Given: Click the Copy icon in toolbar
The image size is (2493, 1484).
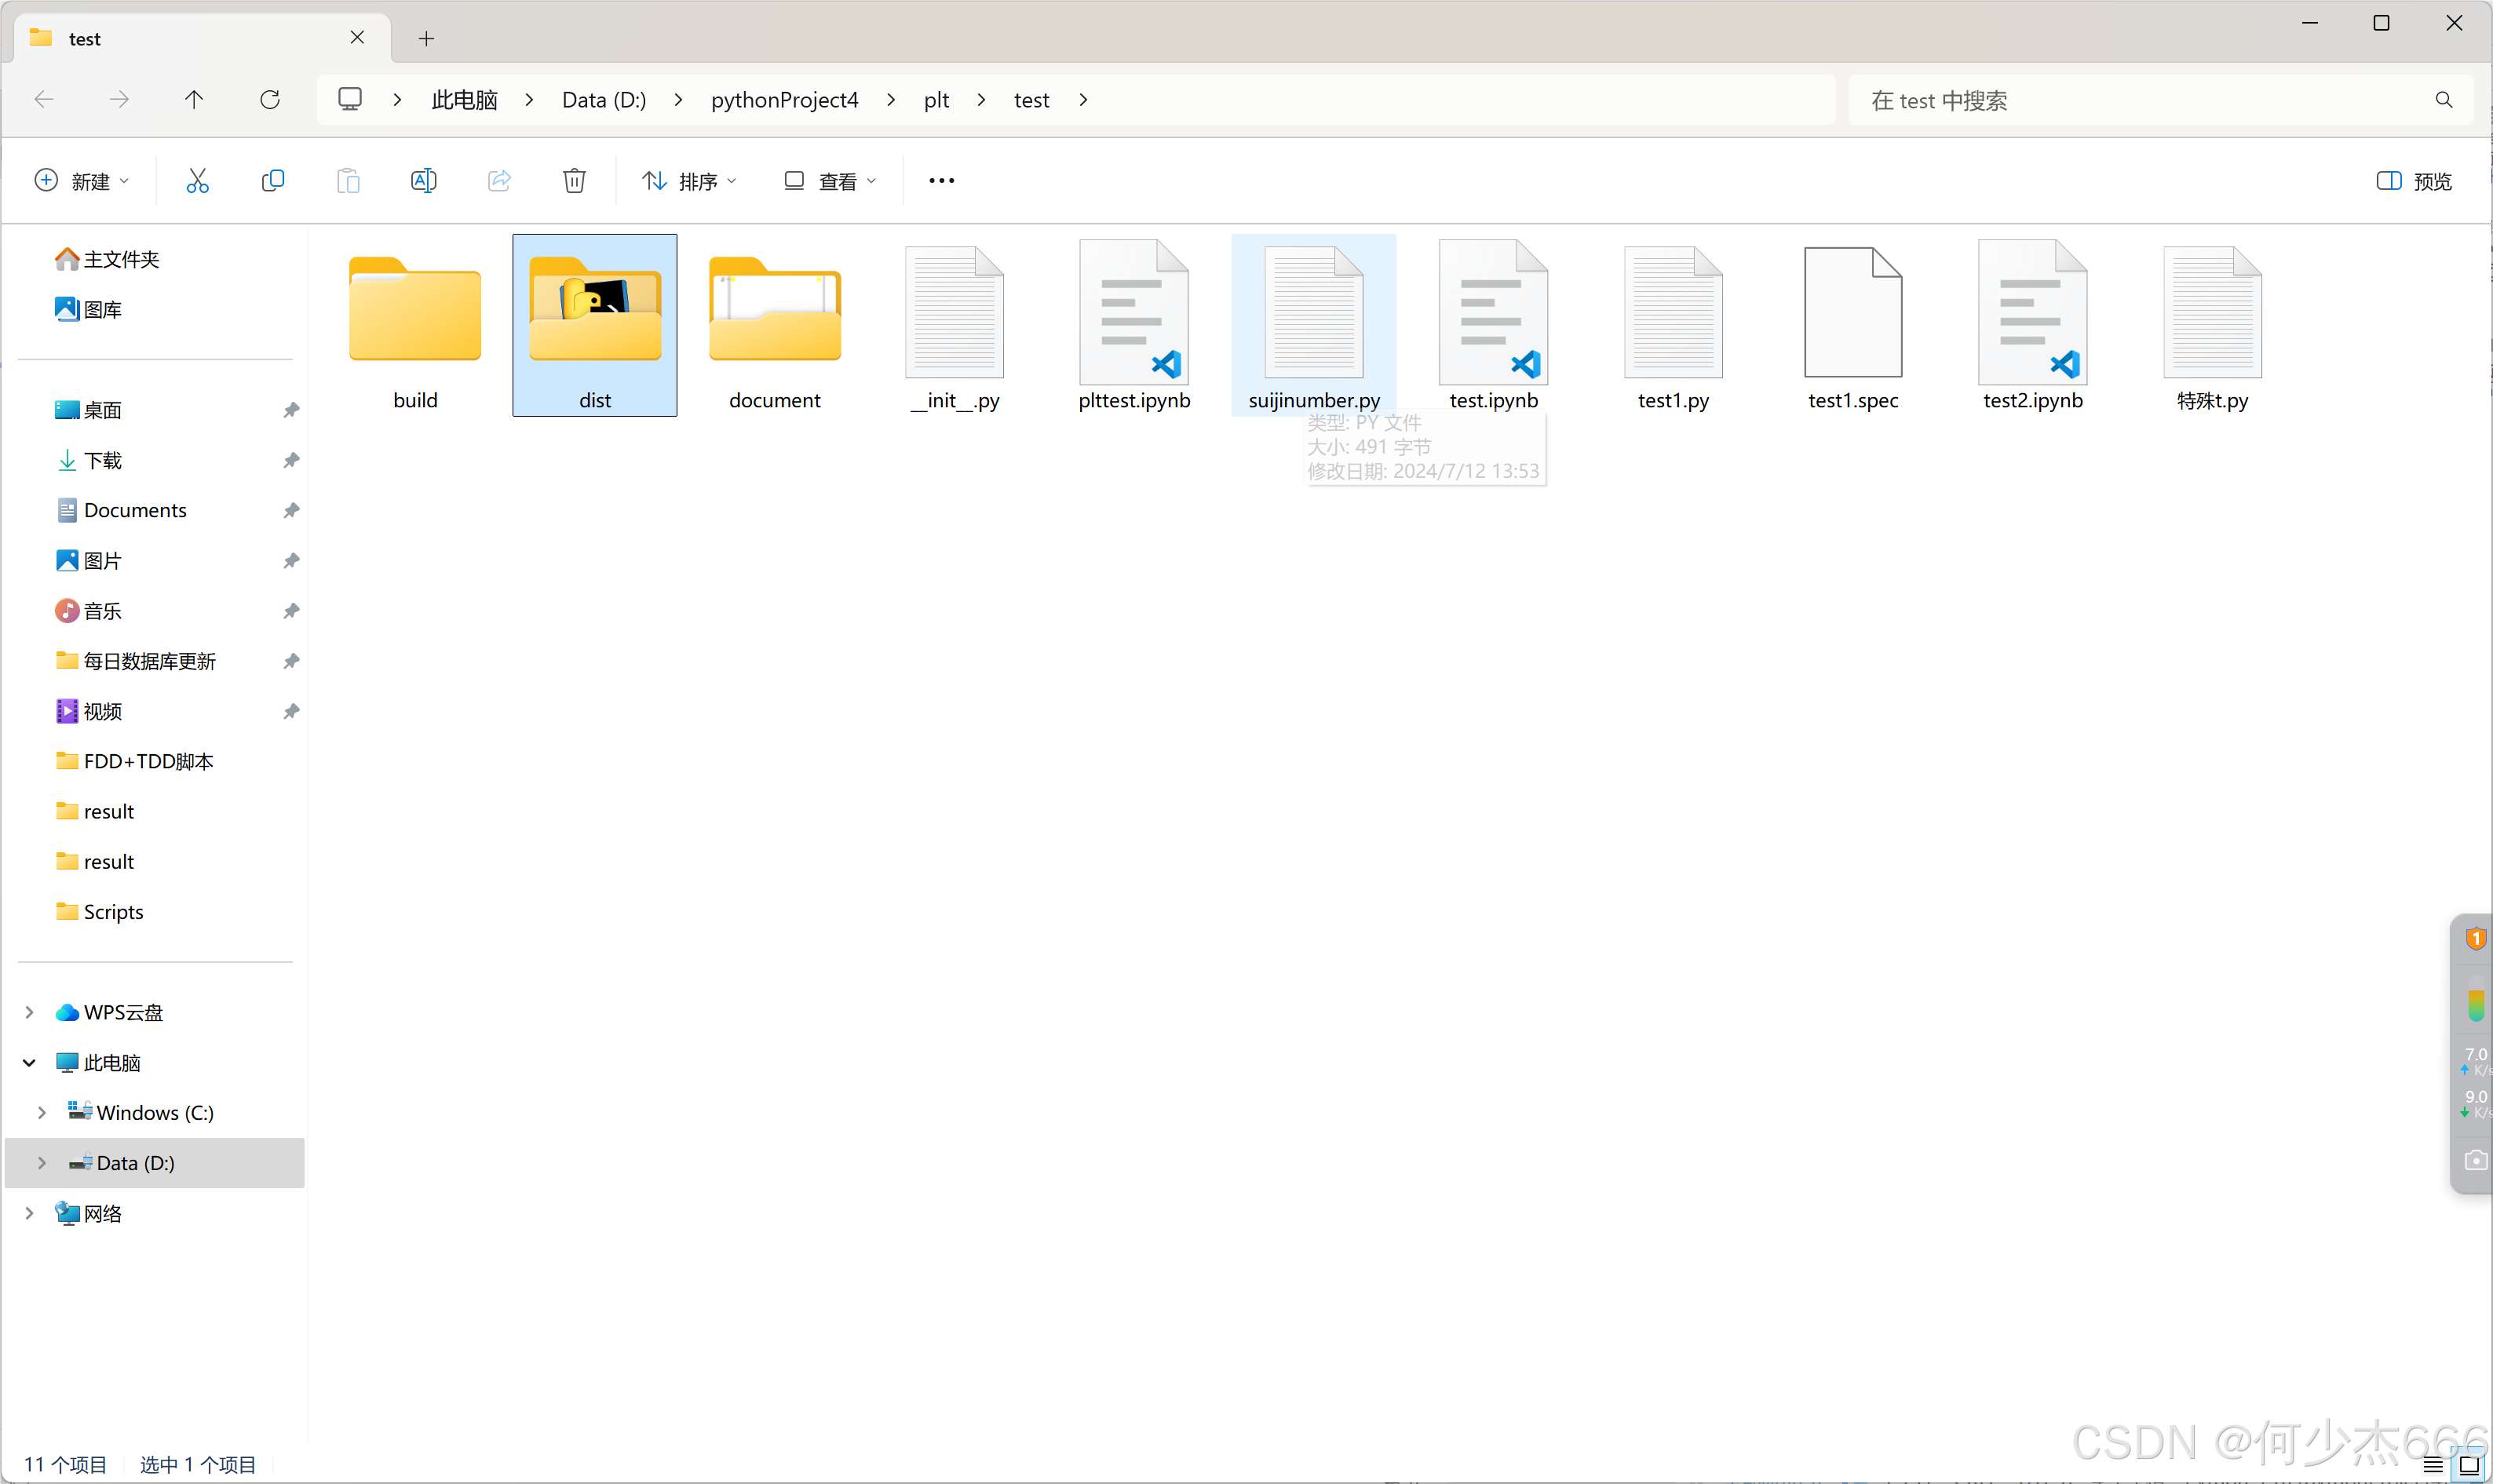Looking at the screenshot, I should 272,181.
